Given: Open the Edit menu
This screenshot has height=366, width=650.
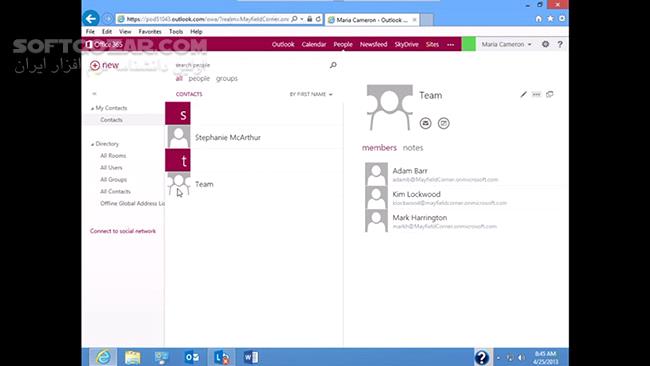Looking at the screenshot, I should (107, 32).
